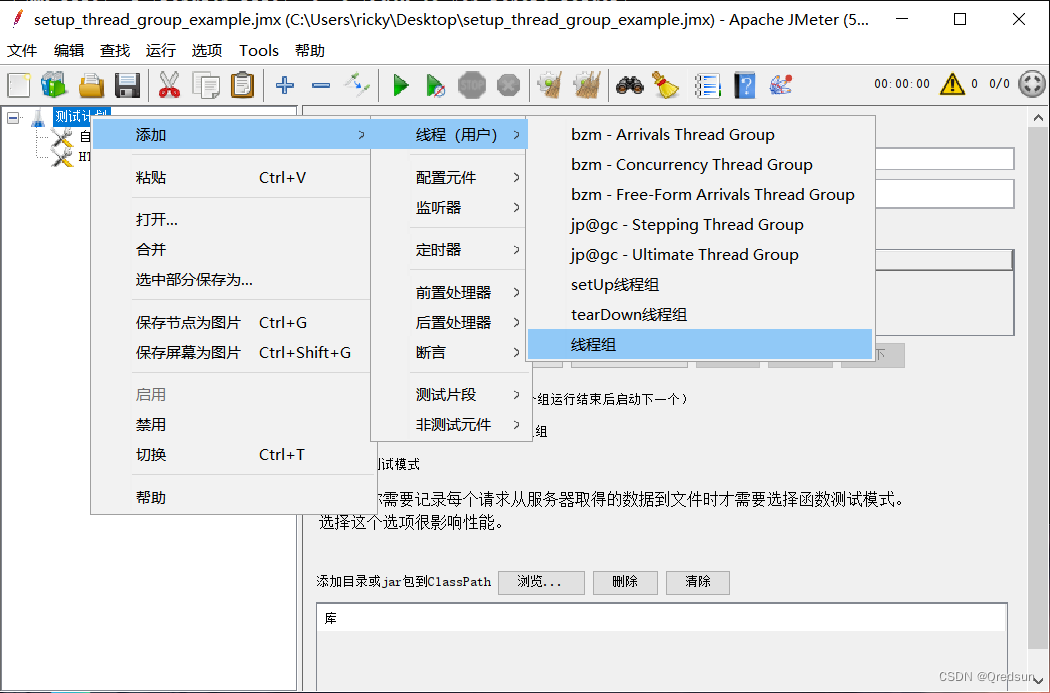Collapse the test plan tree node
Viewport: 1050px width, 693px height.
[13, 118]
